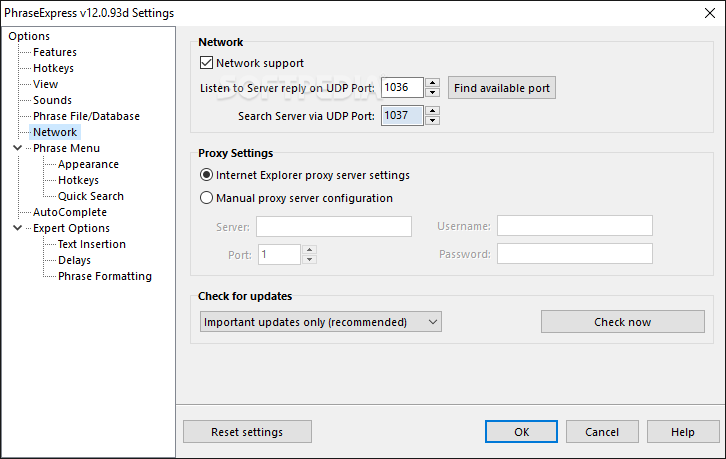The height and width of the screenshot is (459, 726).
Task: Increase the proxy Port value
Action: pyautogui.click(x=309, y=250)
